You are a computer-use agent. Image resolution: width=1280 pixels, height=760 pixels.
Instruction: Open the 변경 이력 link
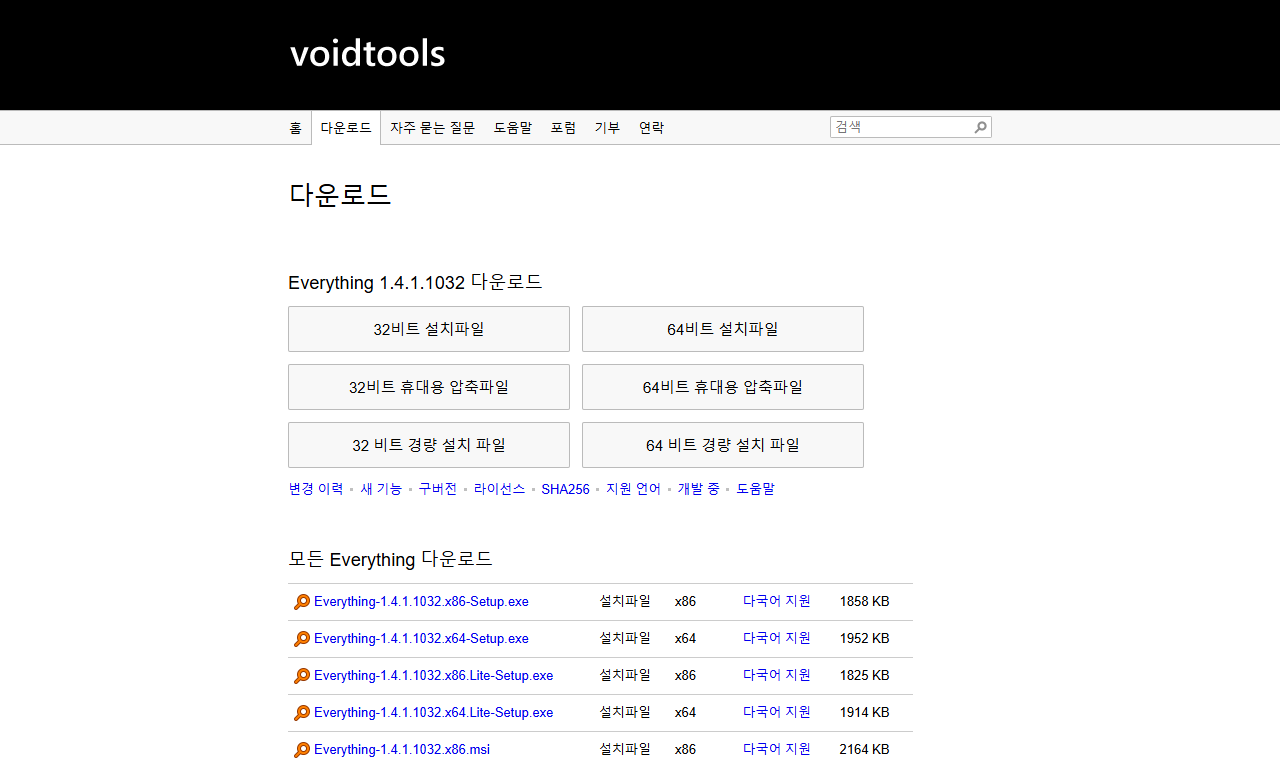pyautogui.click(x=316, y=489)
